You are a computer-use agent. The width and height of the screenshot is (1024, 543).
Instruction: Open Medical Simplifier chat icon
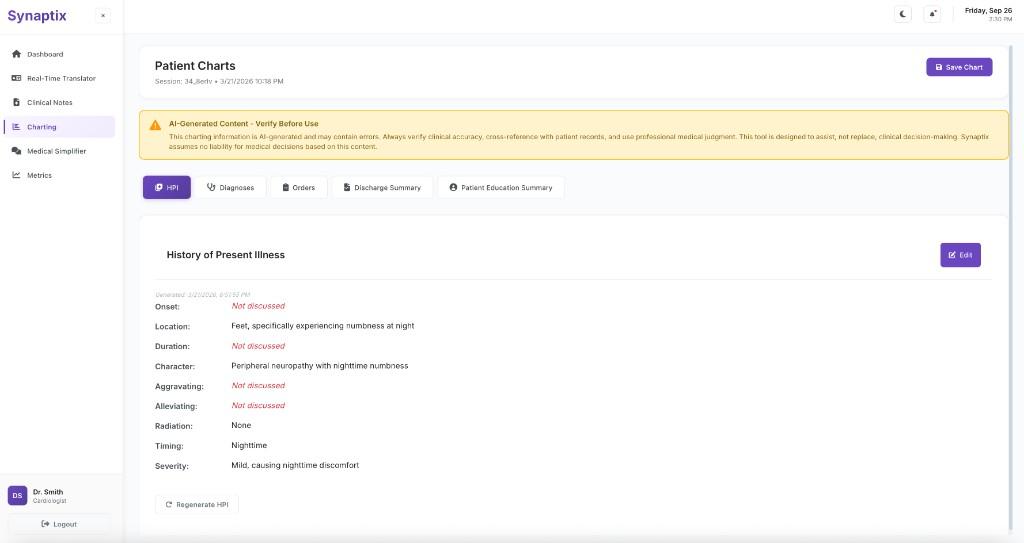16,151
